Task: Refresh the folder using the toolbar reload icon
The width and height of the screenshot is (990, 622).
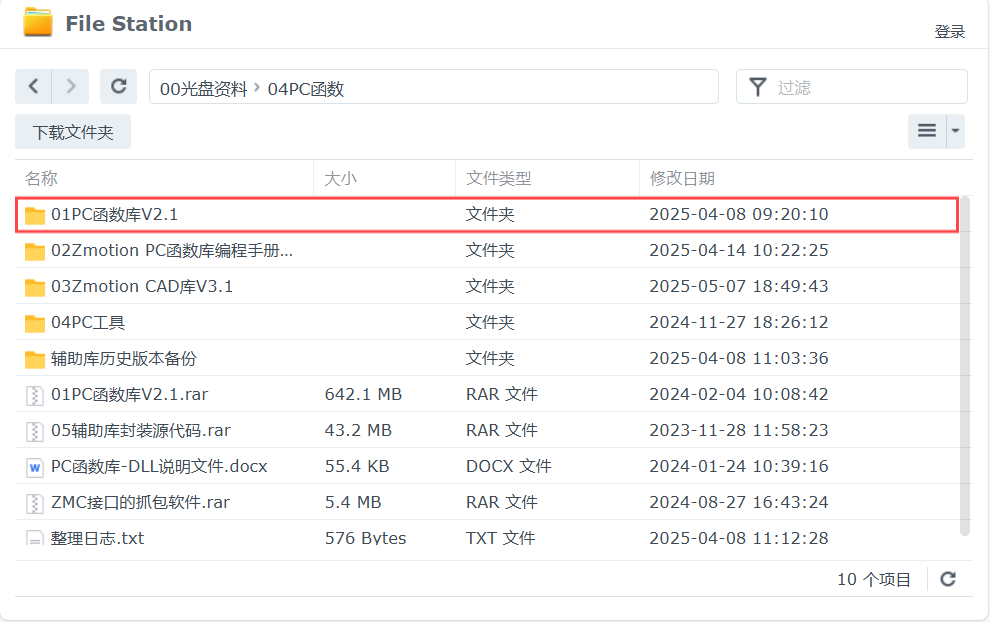Action: pos(119,87)
